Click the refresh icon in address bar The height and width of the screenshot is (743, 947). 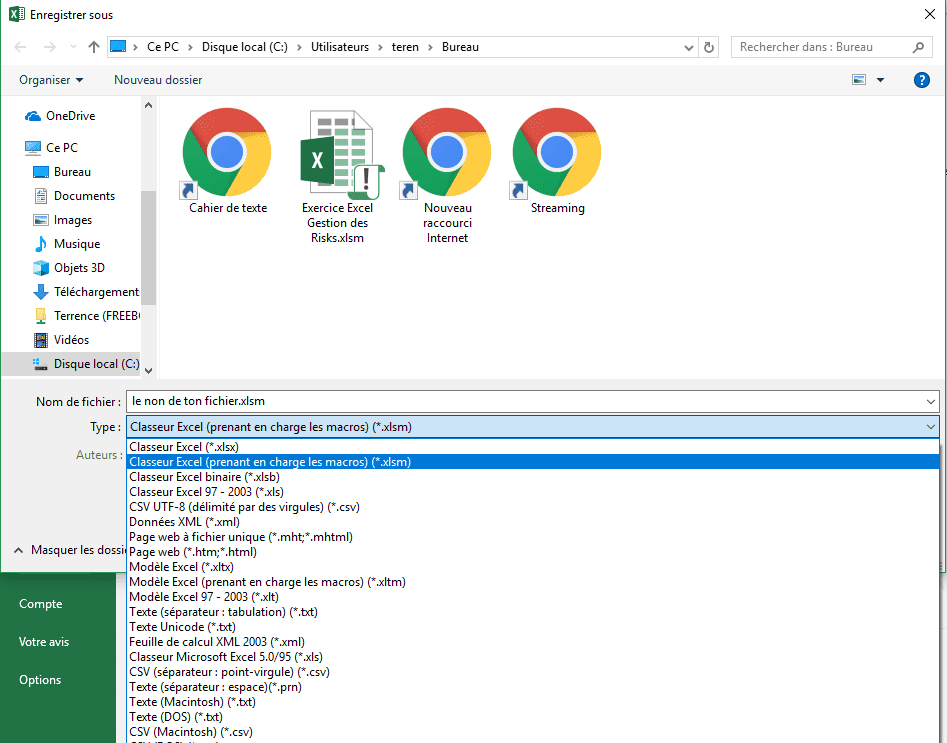[x=709, y=47]
